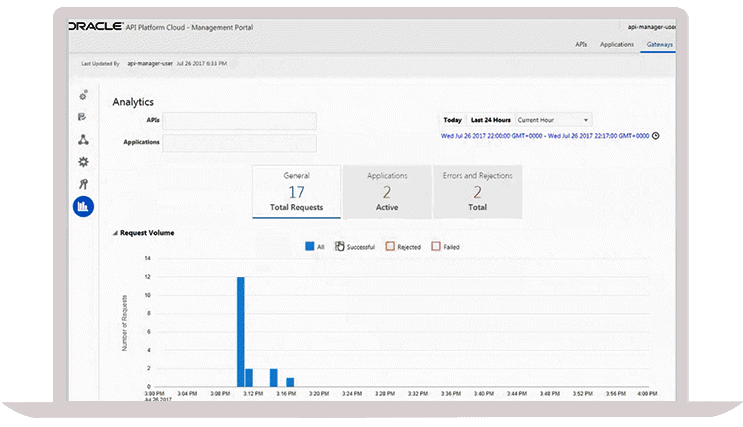The height and width of the screenshot is (427, 743).
Task: Click the Oracle logo
Action: (96, 26)
